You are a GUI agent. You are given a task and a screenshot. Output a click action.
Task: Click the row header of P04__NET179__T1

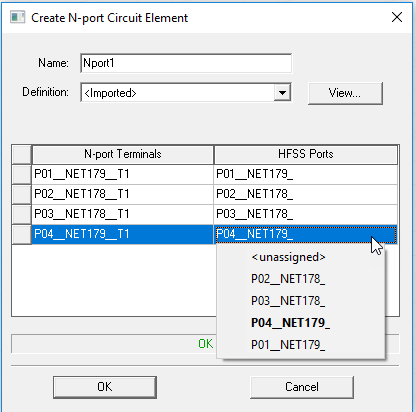[22, 234]
